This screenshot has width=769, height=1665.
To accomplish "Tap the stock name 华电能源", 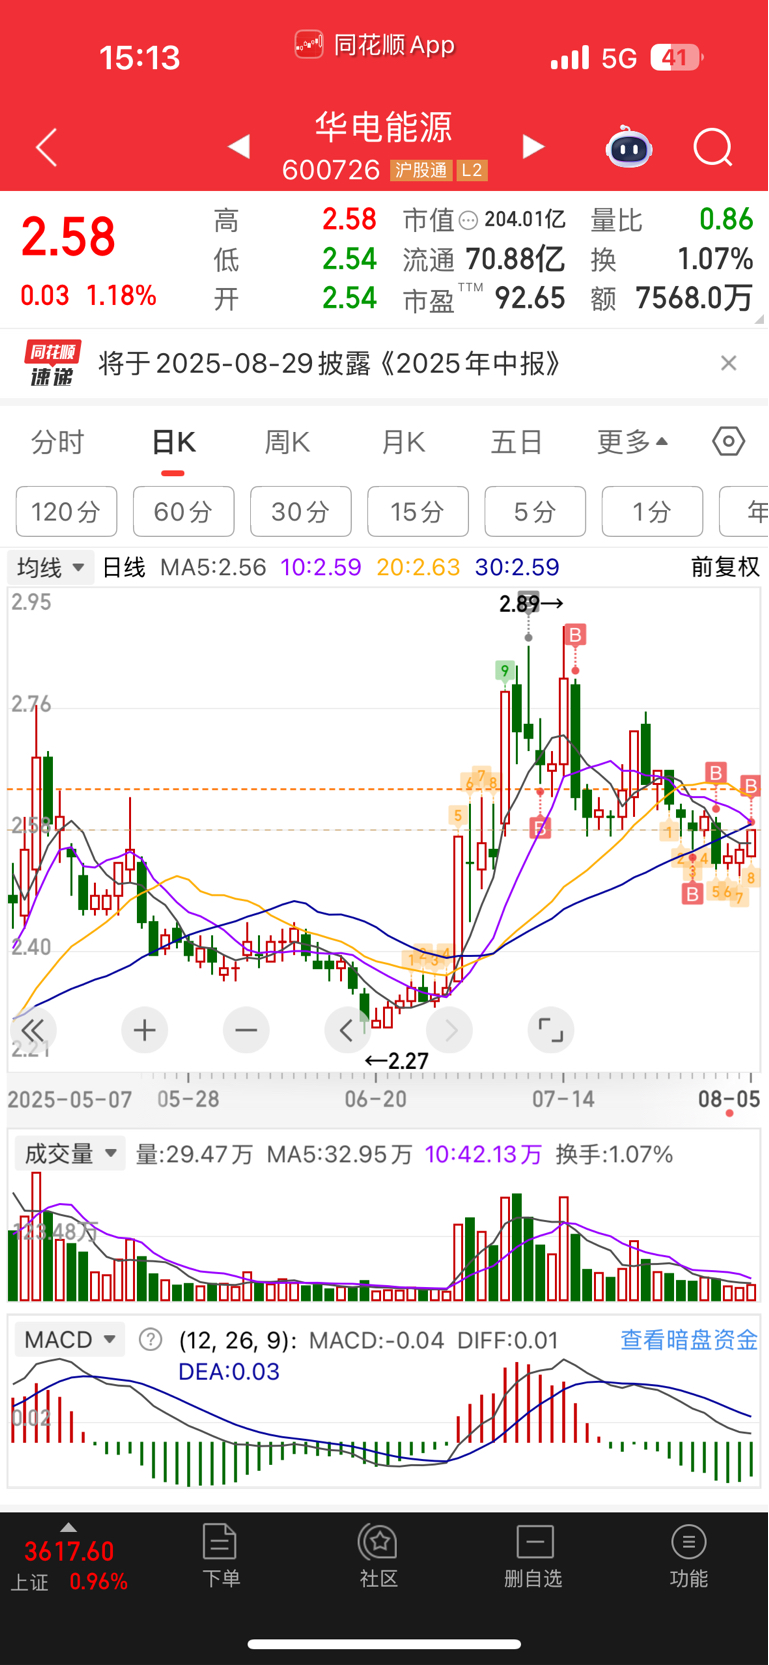I will (384, 127).
